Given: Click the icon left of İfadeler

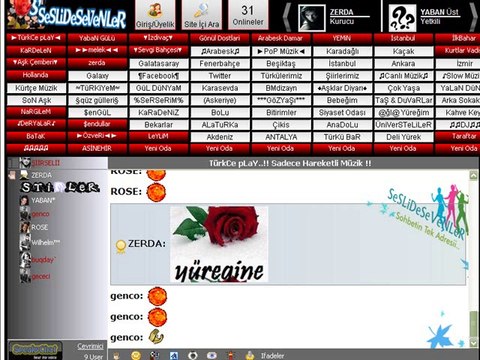Looking at the screenshot, I should (x=250, y=356).
